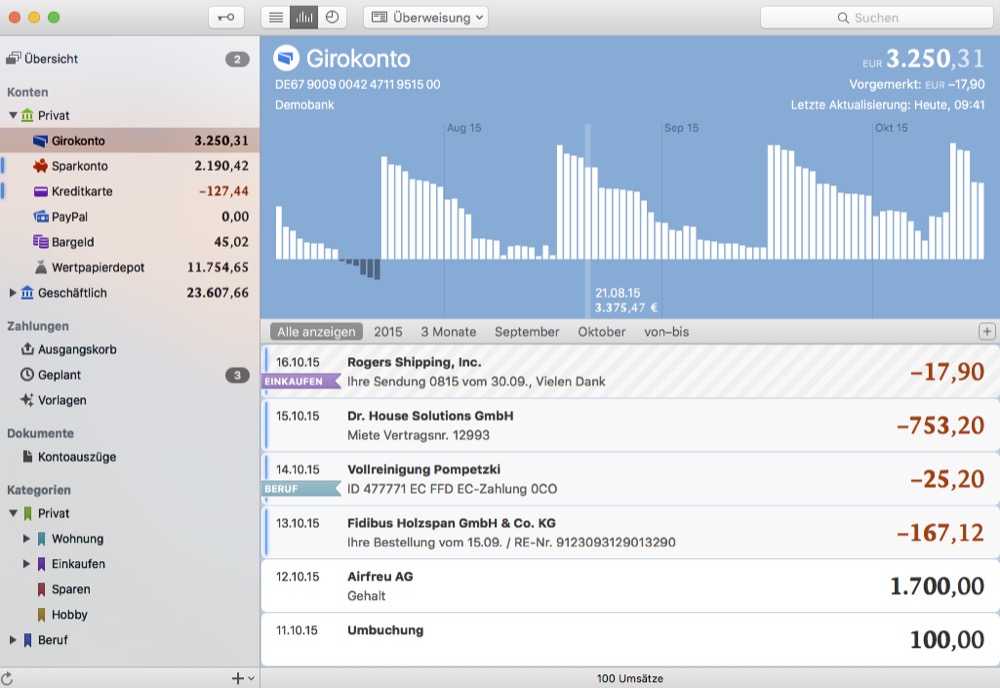Viewport: 1000px width, 688px height.
Task: Open Geplant scheduled payments
Action: [x=59, y=375]
